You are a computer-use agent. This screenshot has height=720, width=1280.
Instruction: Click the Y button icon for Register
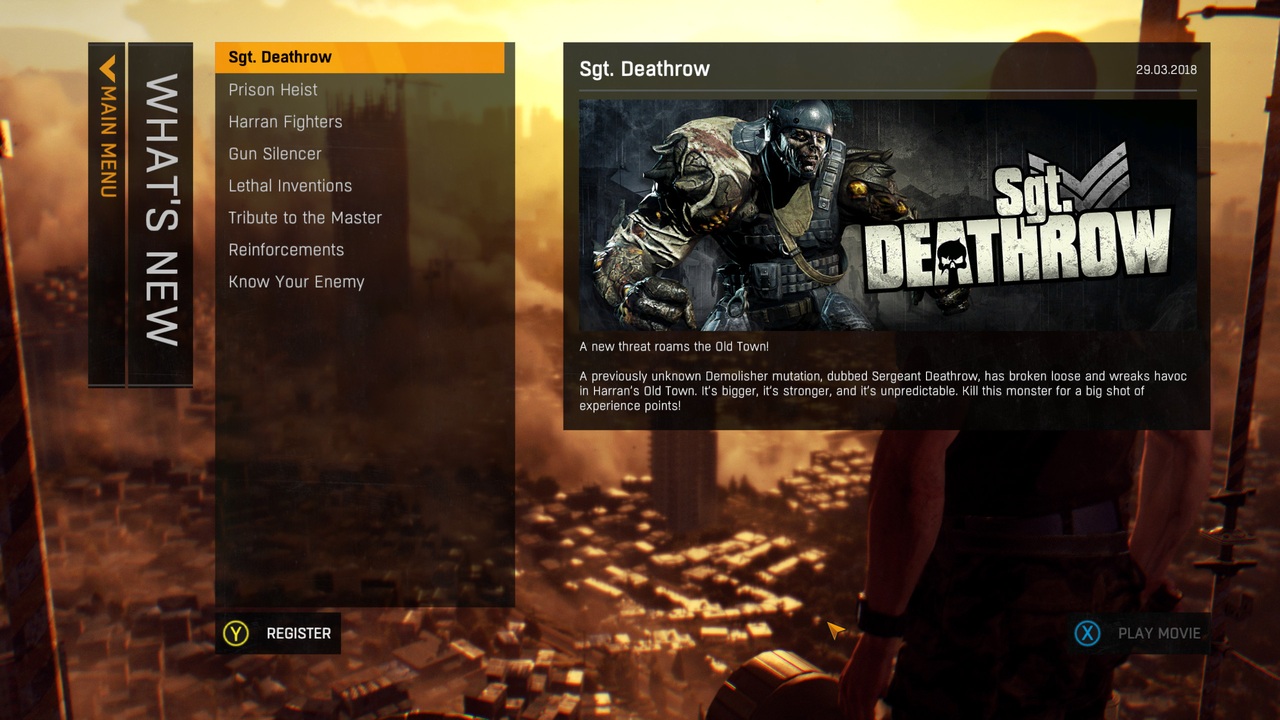click(236, 633)
